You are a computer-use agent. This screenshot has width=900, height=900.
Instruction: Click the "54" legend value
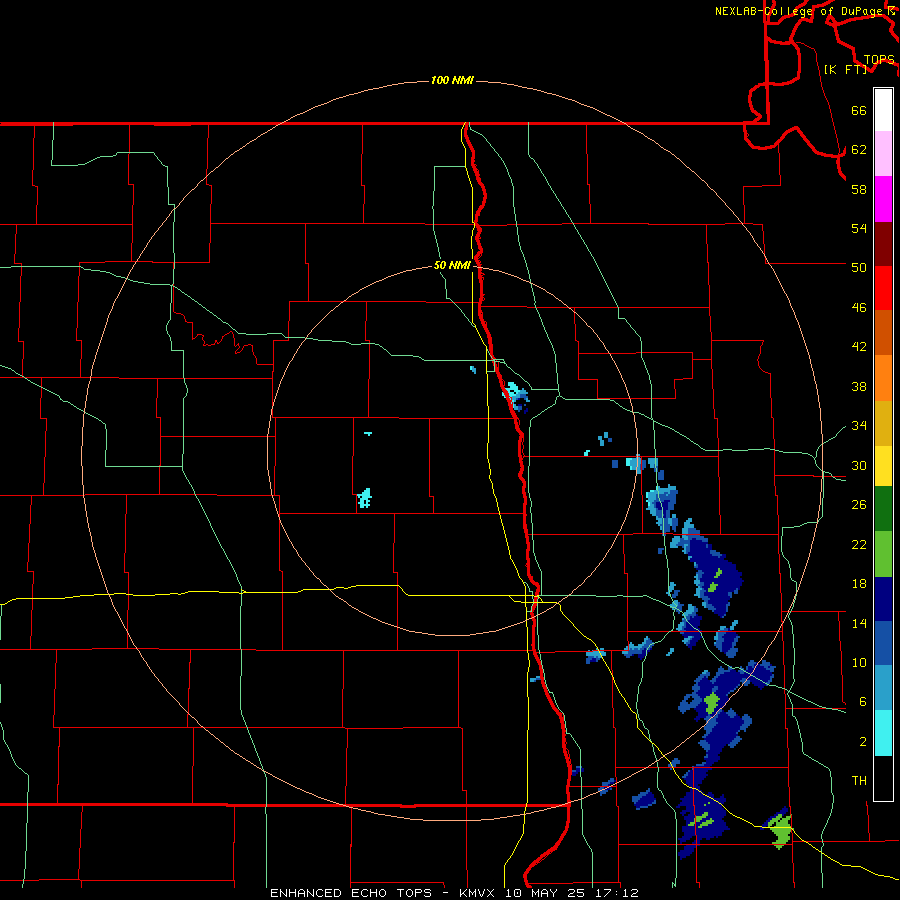click(859, 228)
